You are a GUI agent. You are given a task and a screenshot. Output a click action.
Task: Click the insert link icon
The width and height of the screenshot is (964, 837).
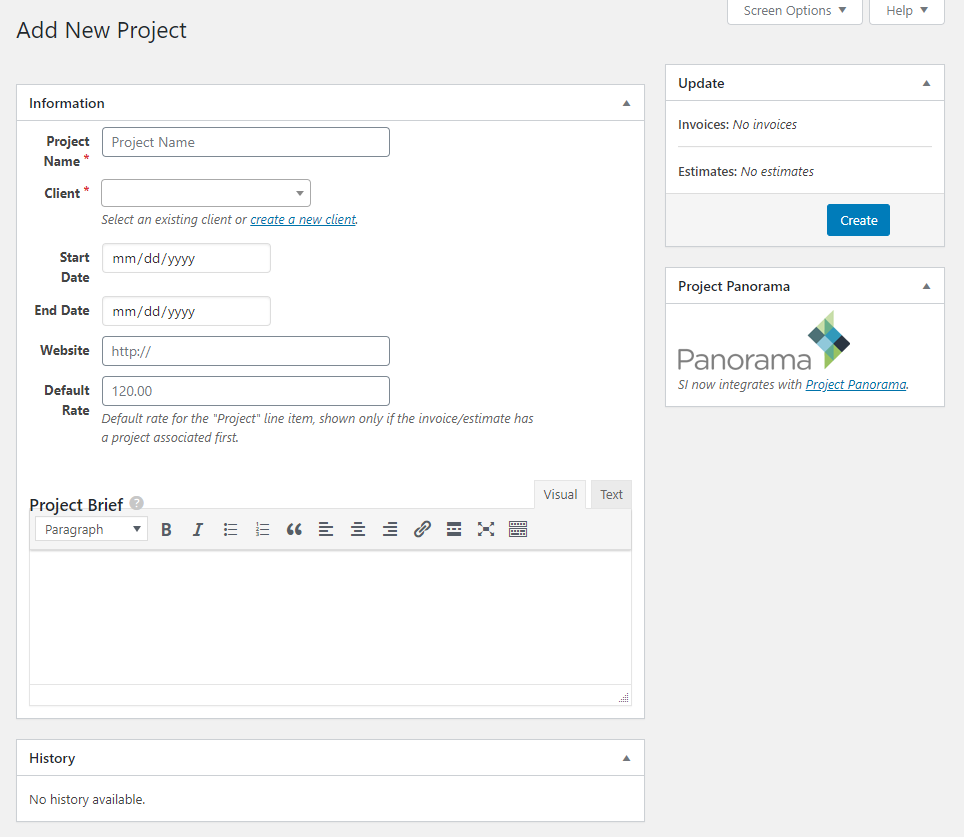click(422, 530)
